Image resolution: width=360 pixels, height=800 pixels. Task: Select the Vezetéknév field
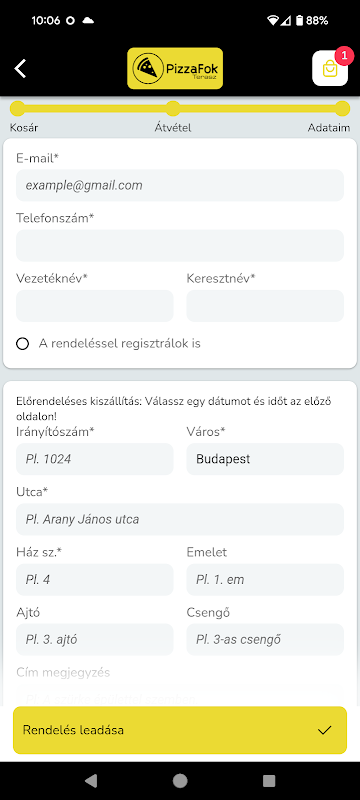95,306
